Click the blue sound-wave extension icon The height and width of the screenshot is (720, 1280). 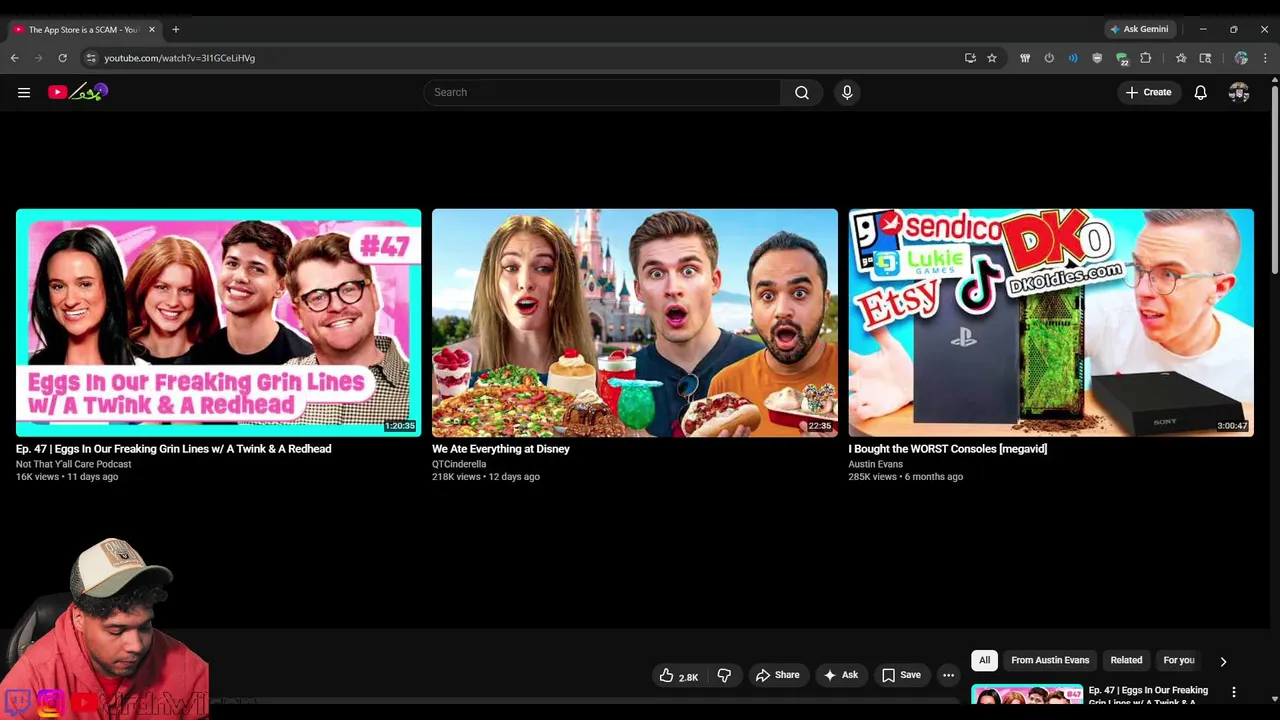pos(1073,58)
